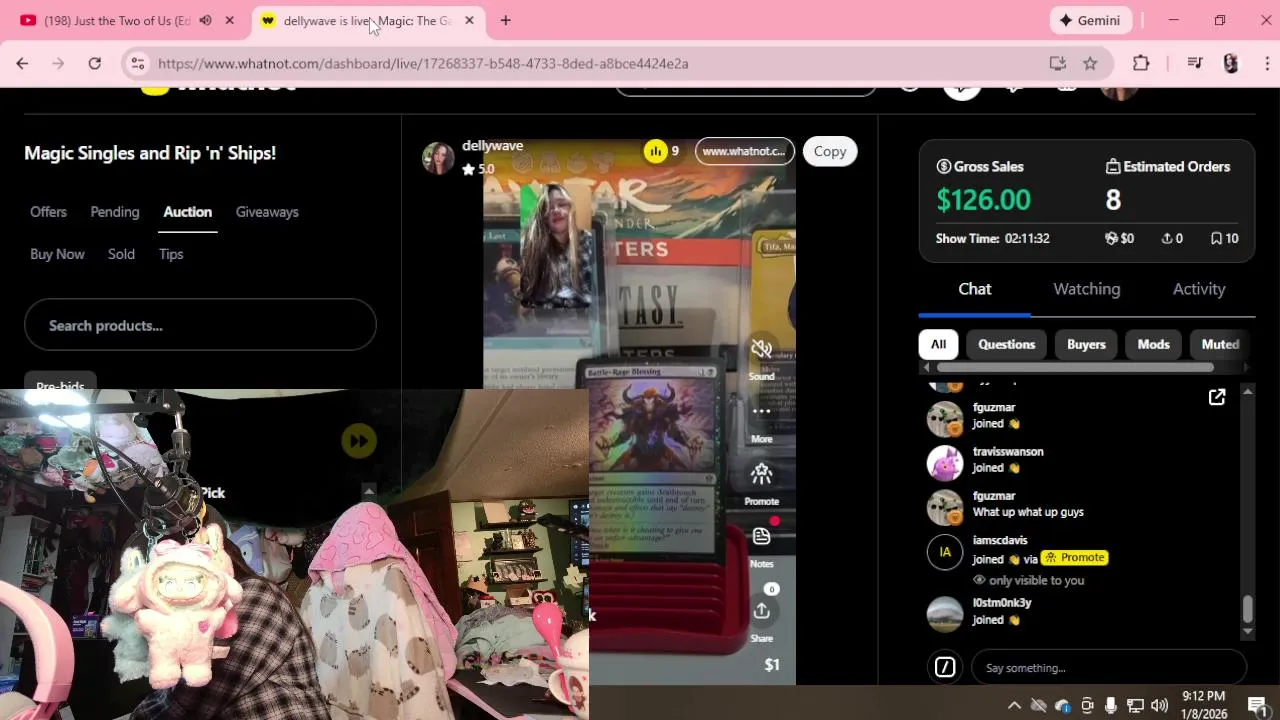Open the Offers tab
This screenshot has width=1280, height=720.
[48, 212]
